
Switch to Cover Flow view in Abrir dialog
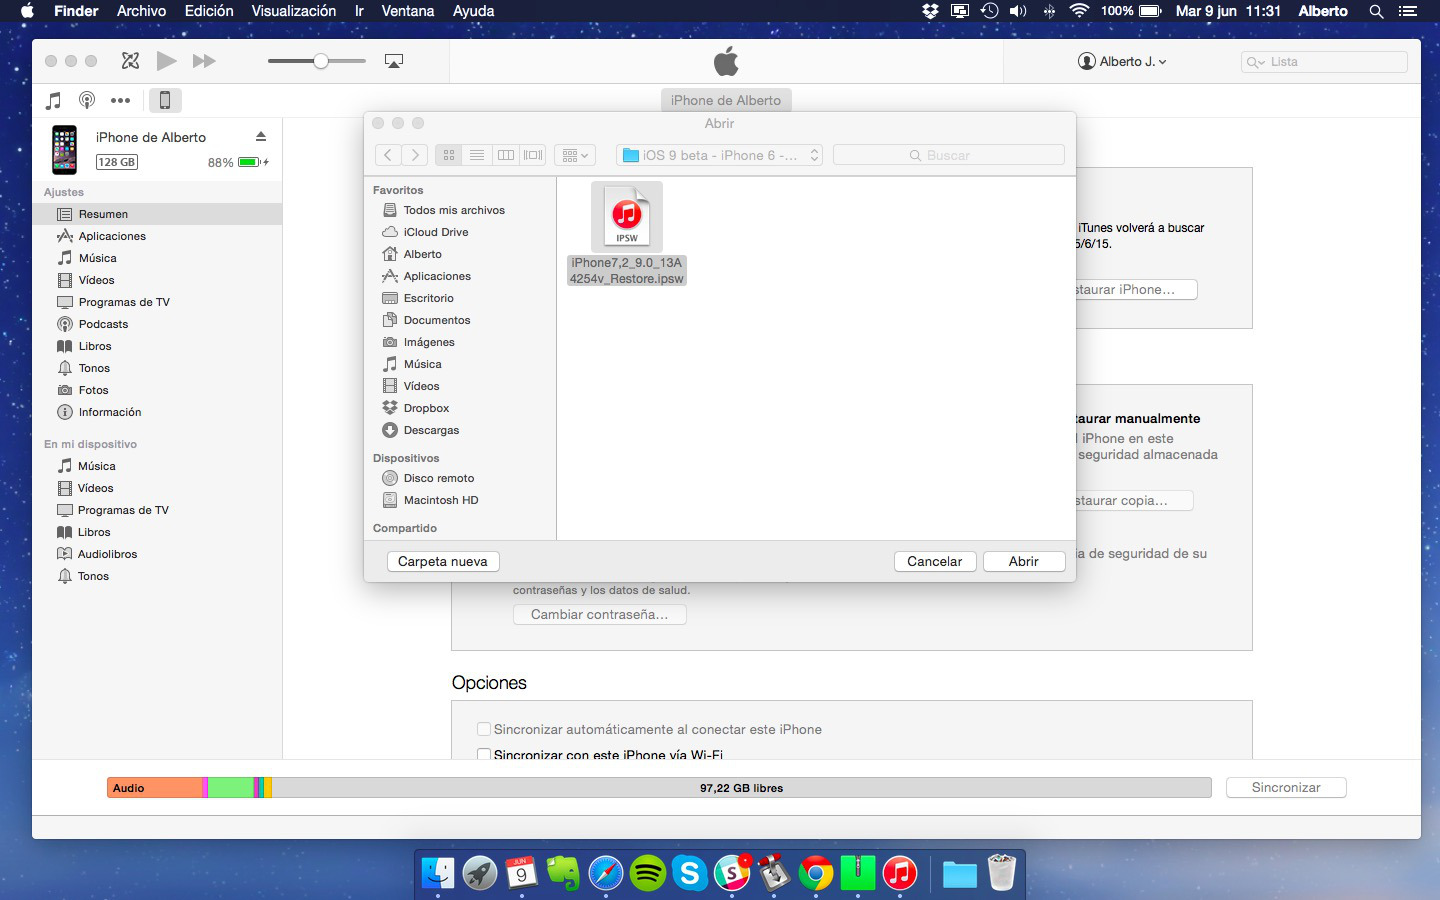point(533,155)
